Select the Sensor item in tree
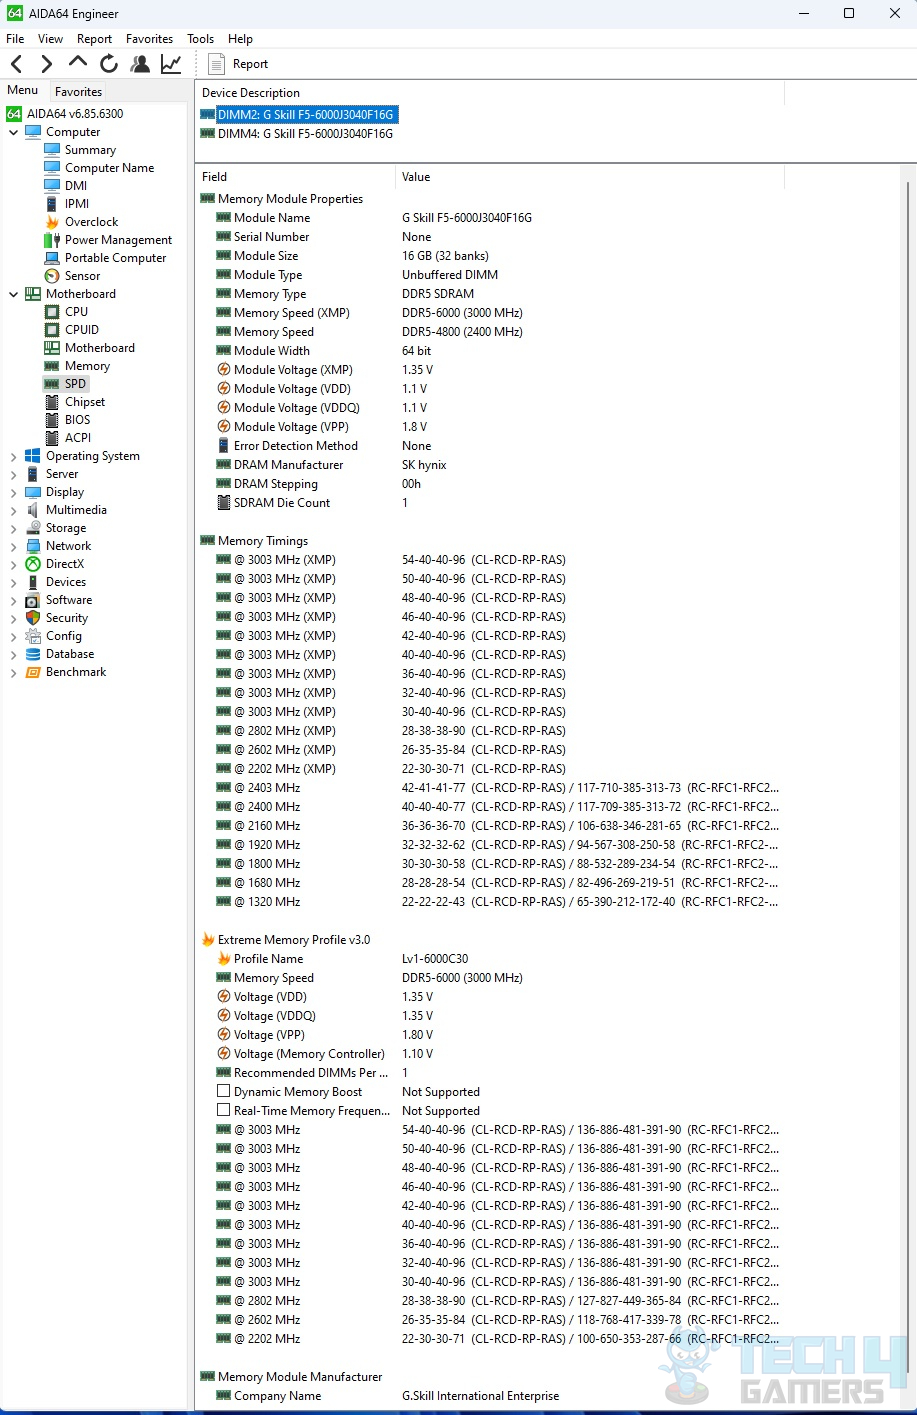 82,276
